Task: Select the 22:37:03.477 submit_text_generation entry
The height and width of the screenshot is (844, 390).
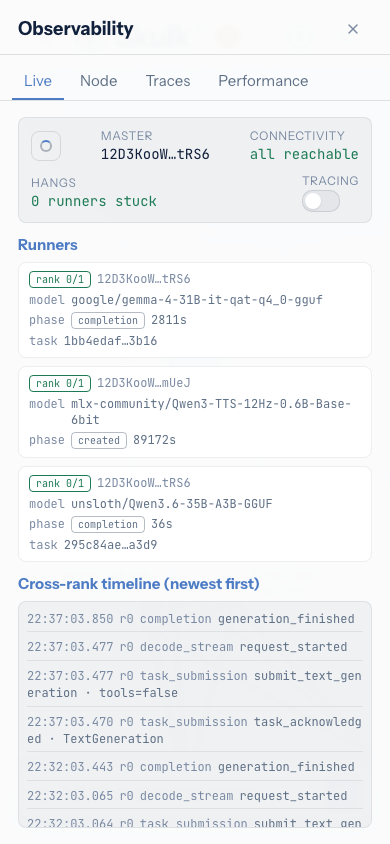Action: point(195,684)
